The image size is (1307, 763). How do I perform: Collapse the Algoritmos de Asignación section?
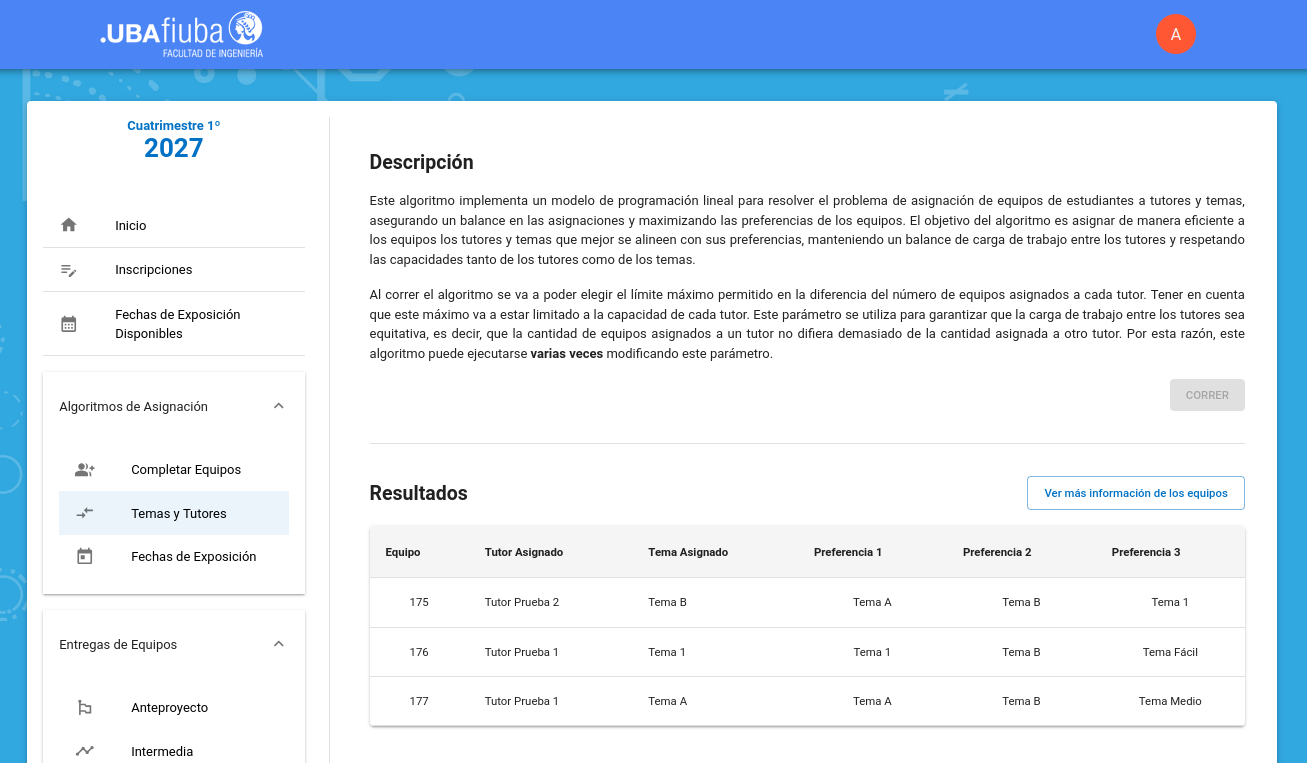point(279,406)
